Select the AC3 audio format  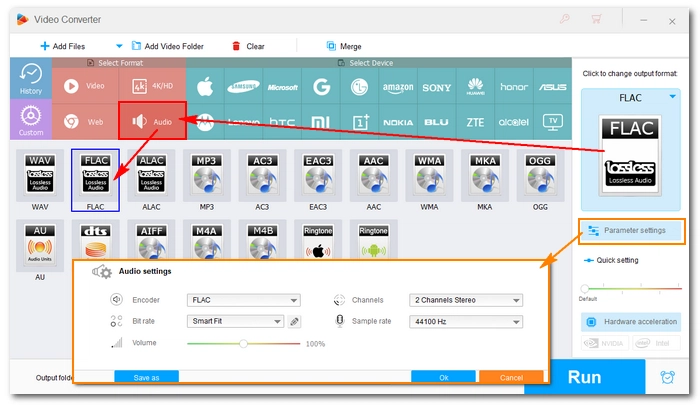click(x=262, y=175)
